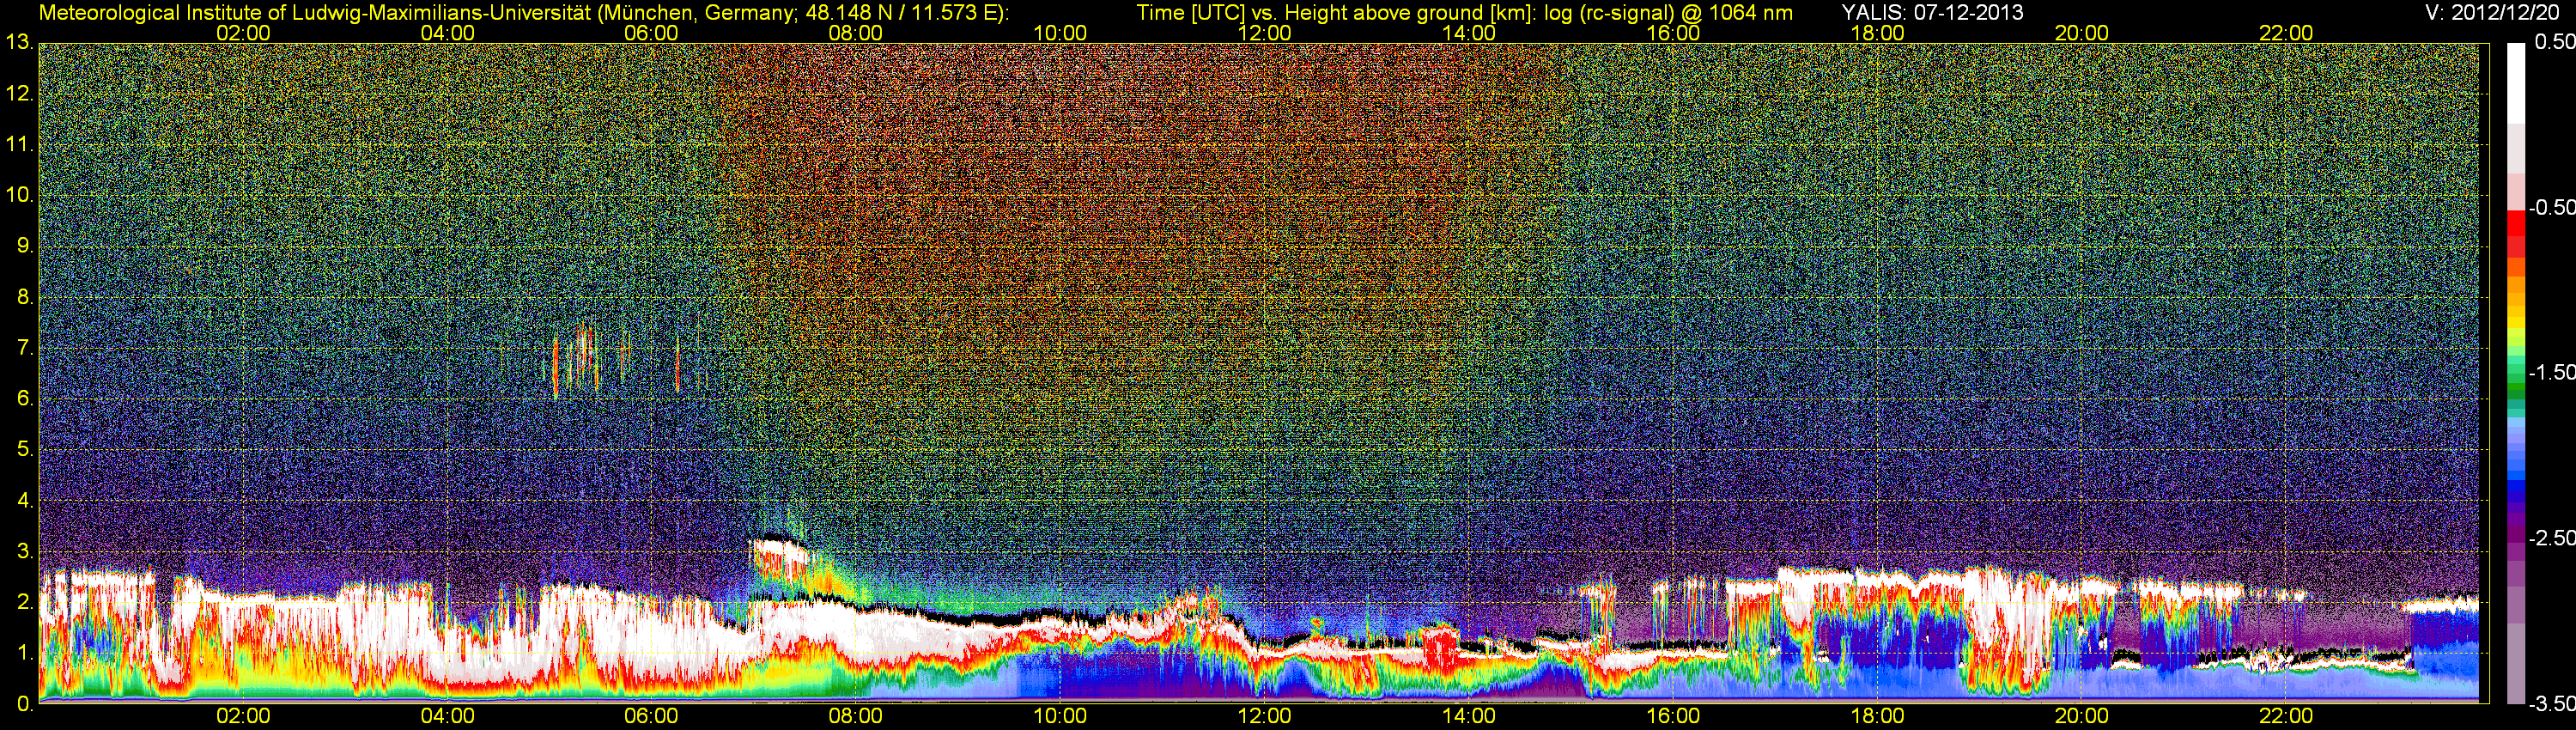Pick 04:00 on the lower time axis
This screenshot has height=730, width=2576.
click(447, 716)
